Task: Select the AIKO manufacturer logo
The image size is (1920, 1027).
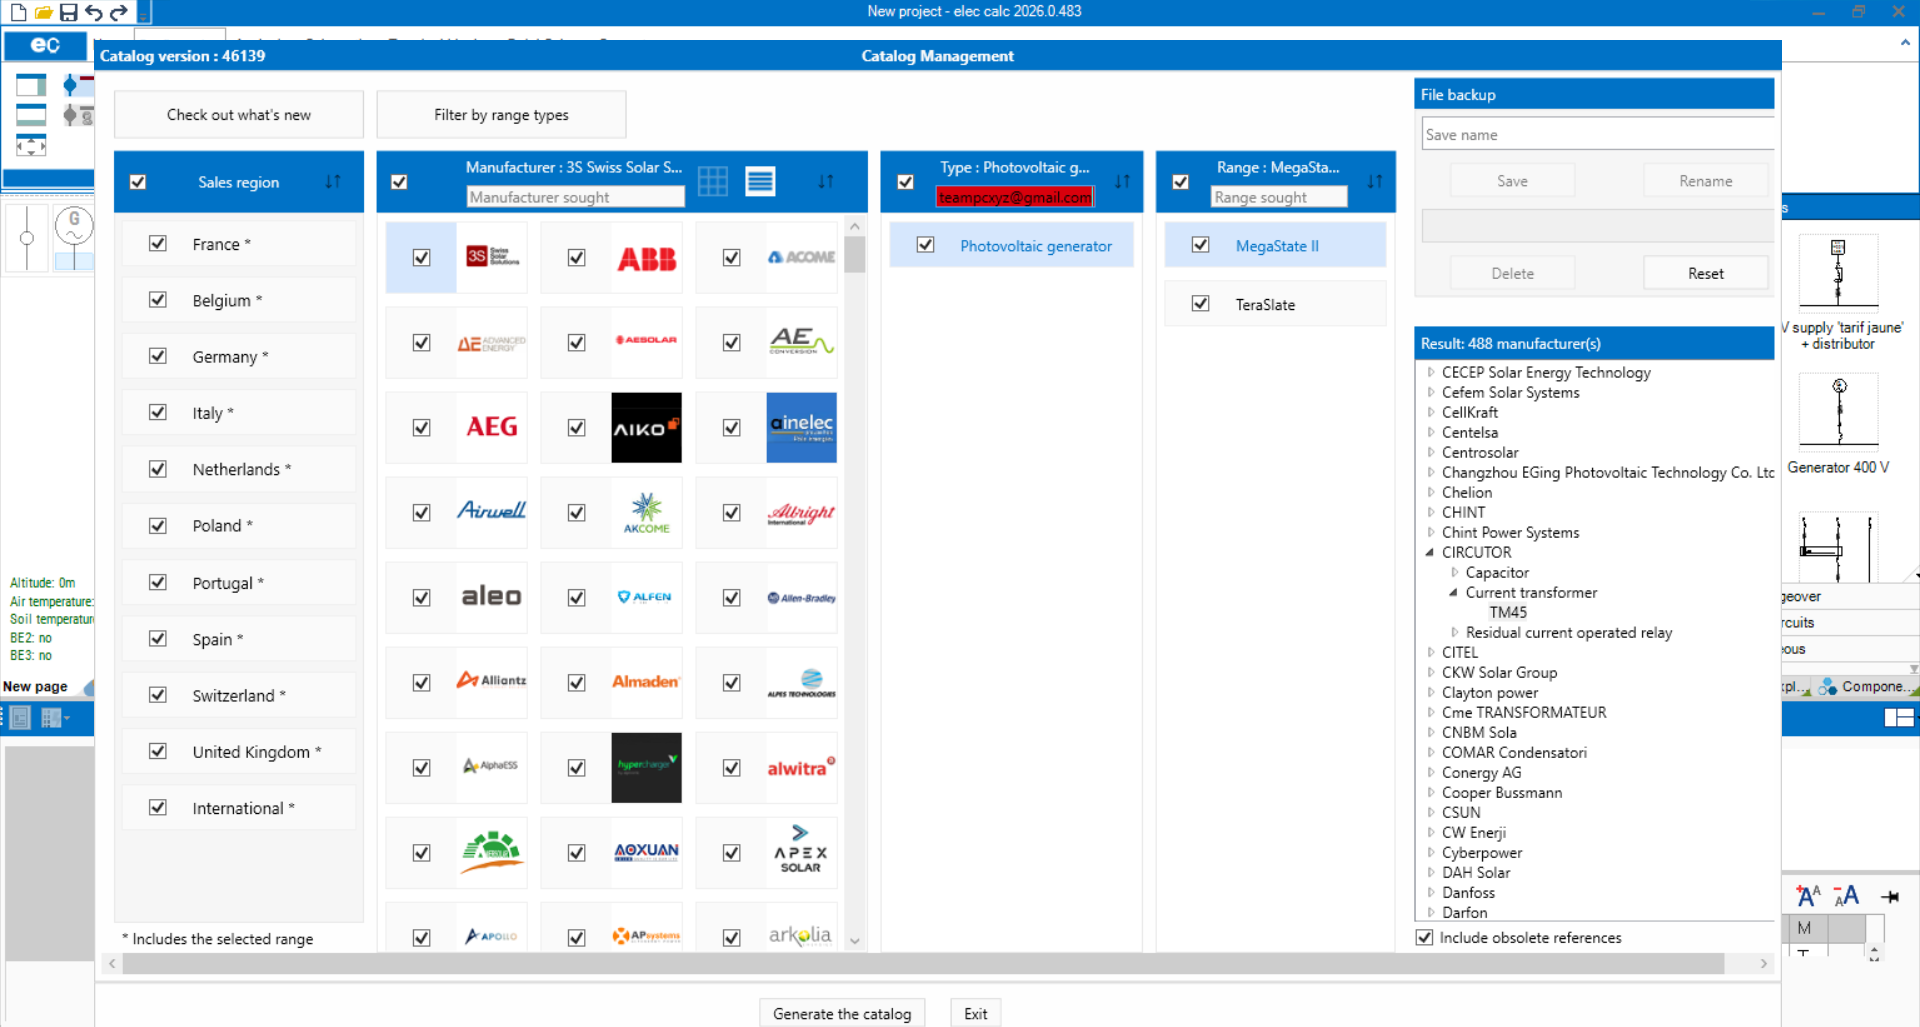Action: (647, 427)
